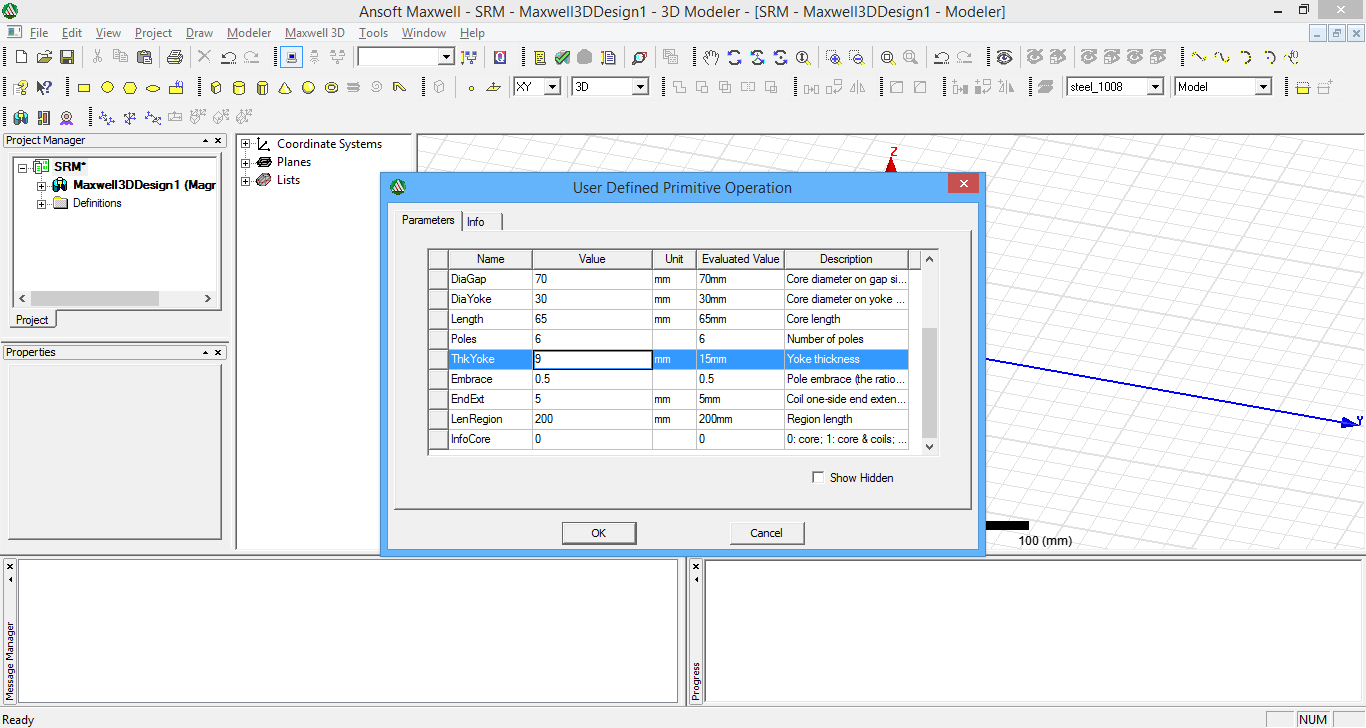Select the Draw line tool
This screenshot has height=728, width=1366.
click(x=1198, y=57)
